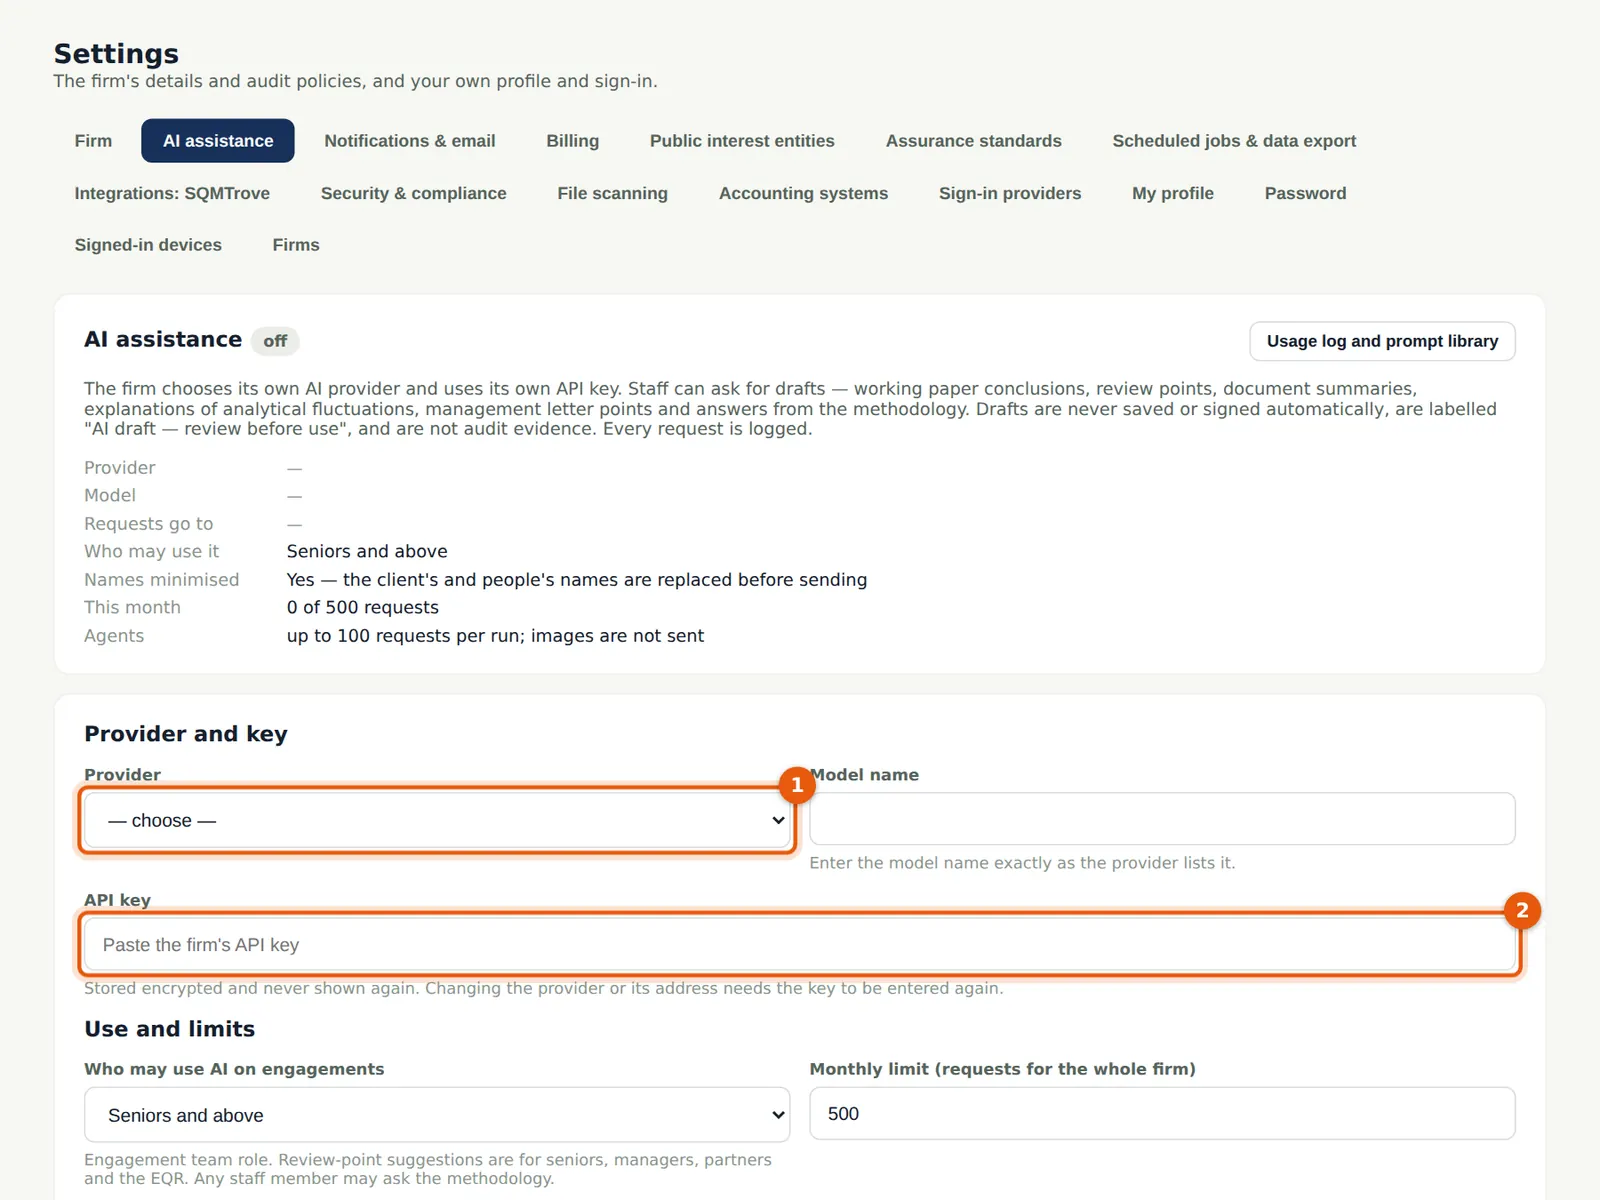The width and height of the screenshot is (1600, 1200).
Task: Open the Provider dropdown
Action: tap(437, 820)
